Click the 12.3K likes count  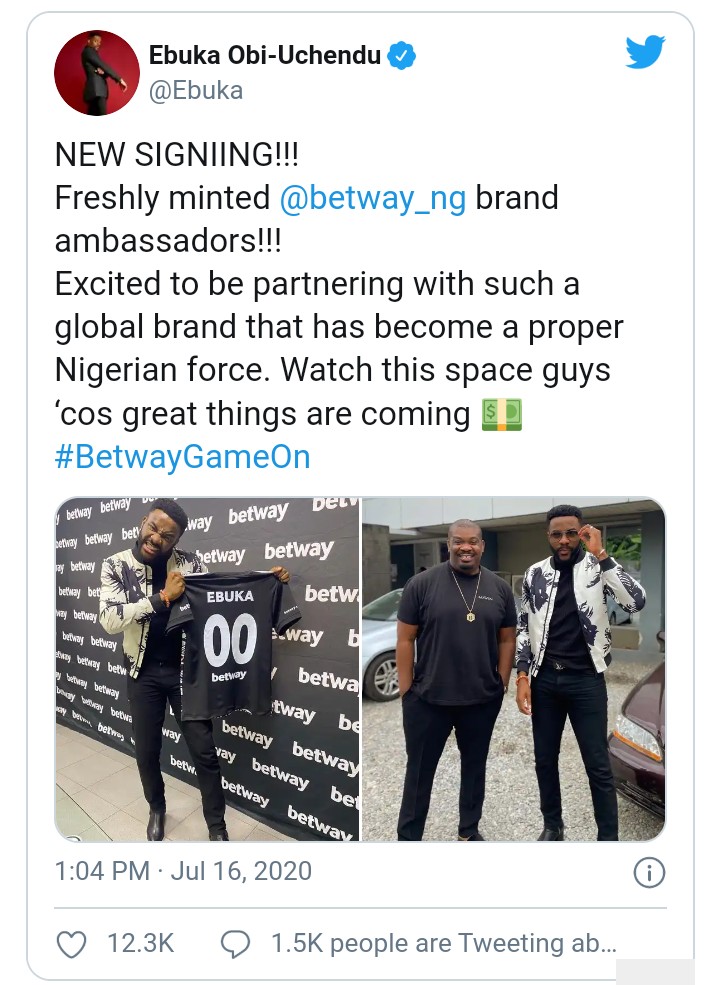click(142, 942)
